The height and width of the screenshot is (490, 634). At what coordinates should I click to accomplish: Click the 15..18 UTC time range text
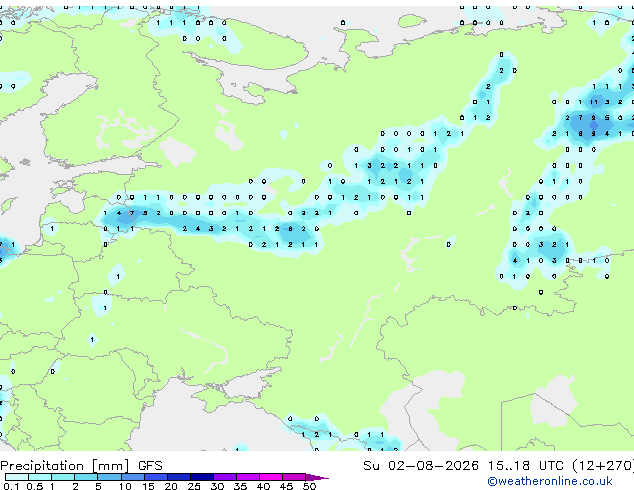pyautogui.click(x=525, y=466)
